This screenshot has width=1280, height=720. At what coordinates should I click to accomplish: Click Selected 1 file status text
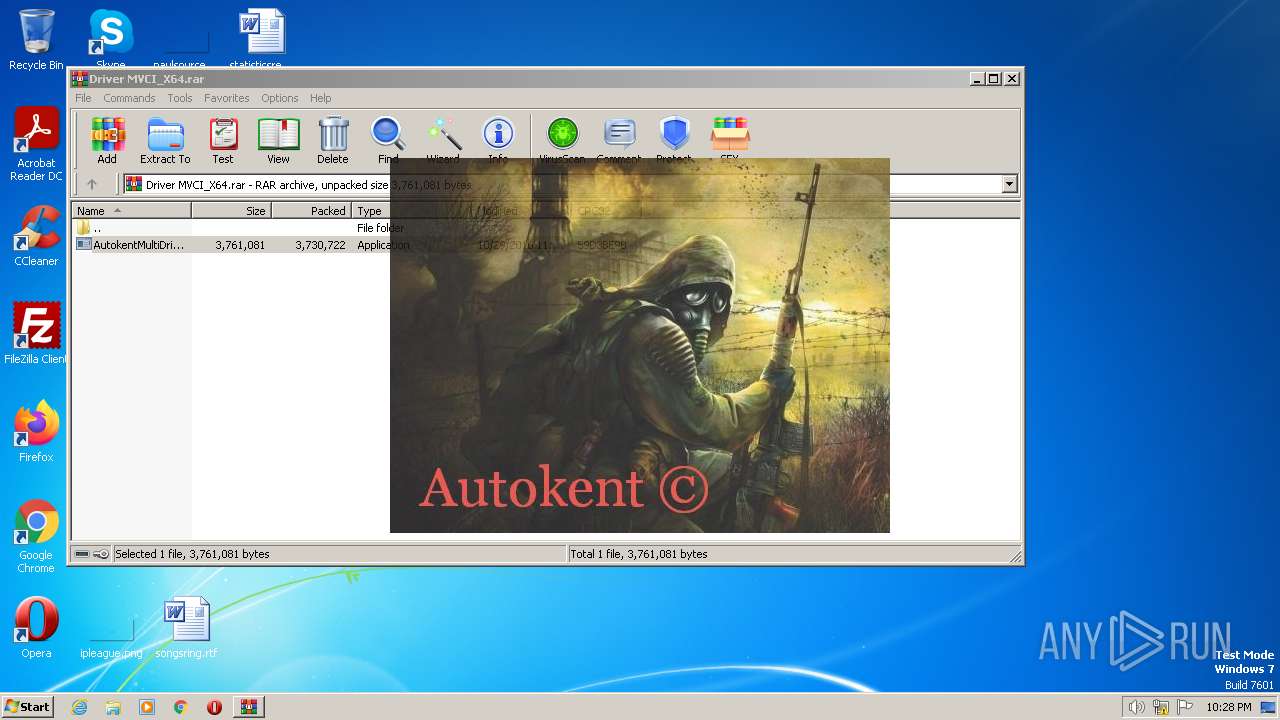192,554
